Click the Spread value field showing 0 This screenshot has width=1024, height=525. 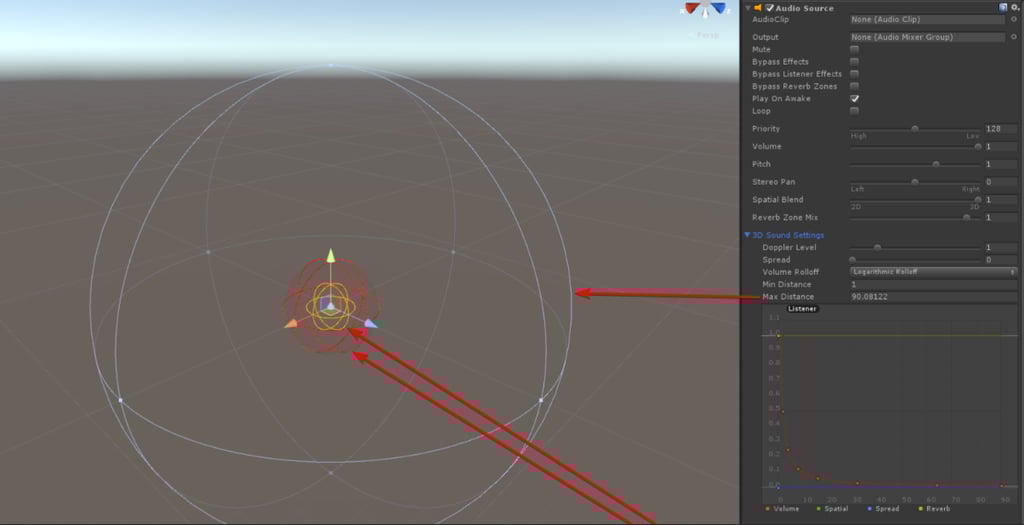coord(1000,260)
